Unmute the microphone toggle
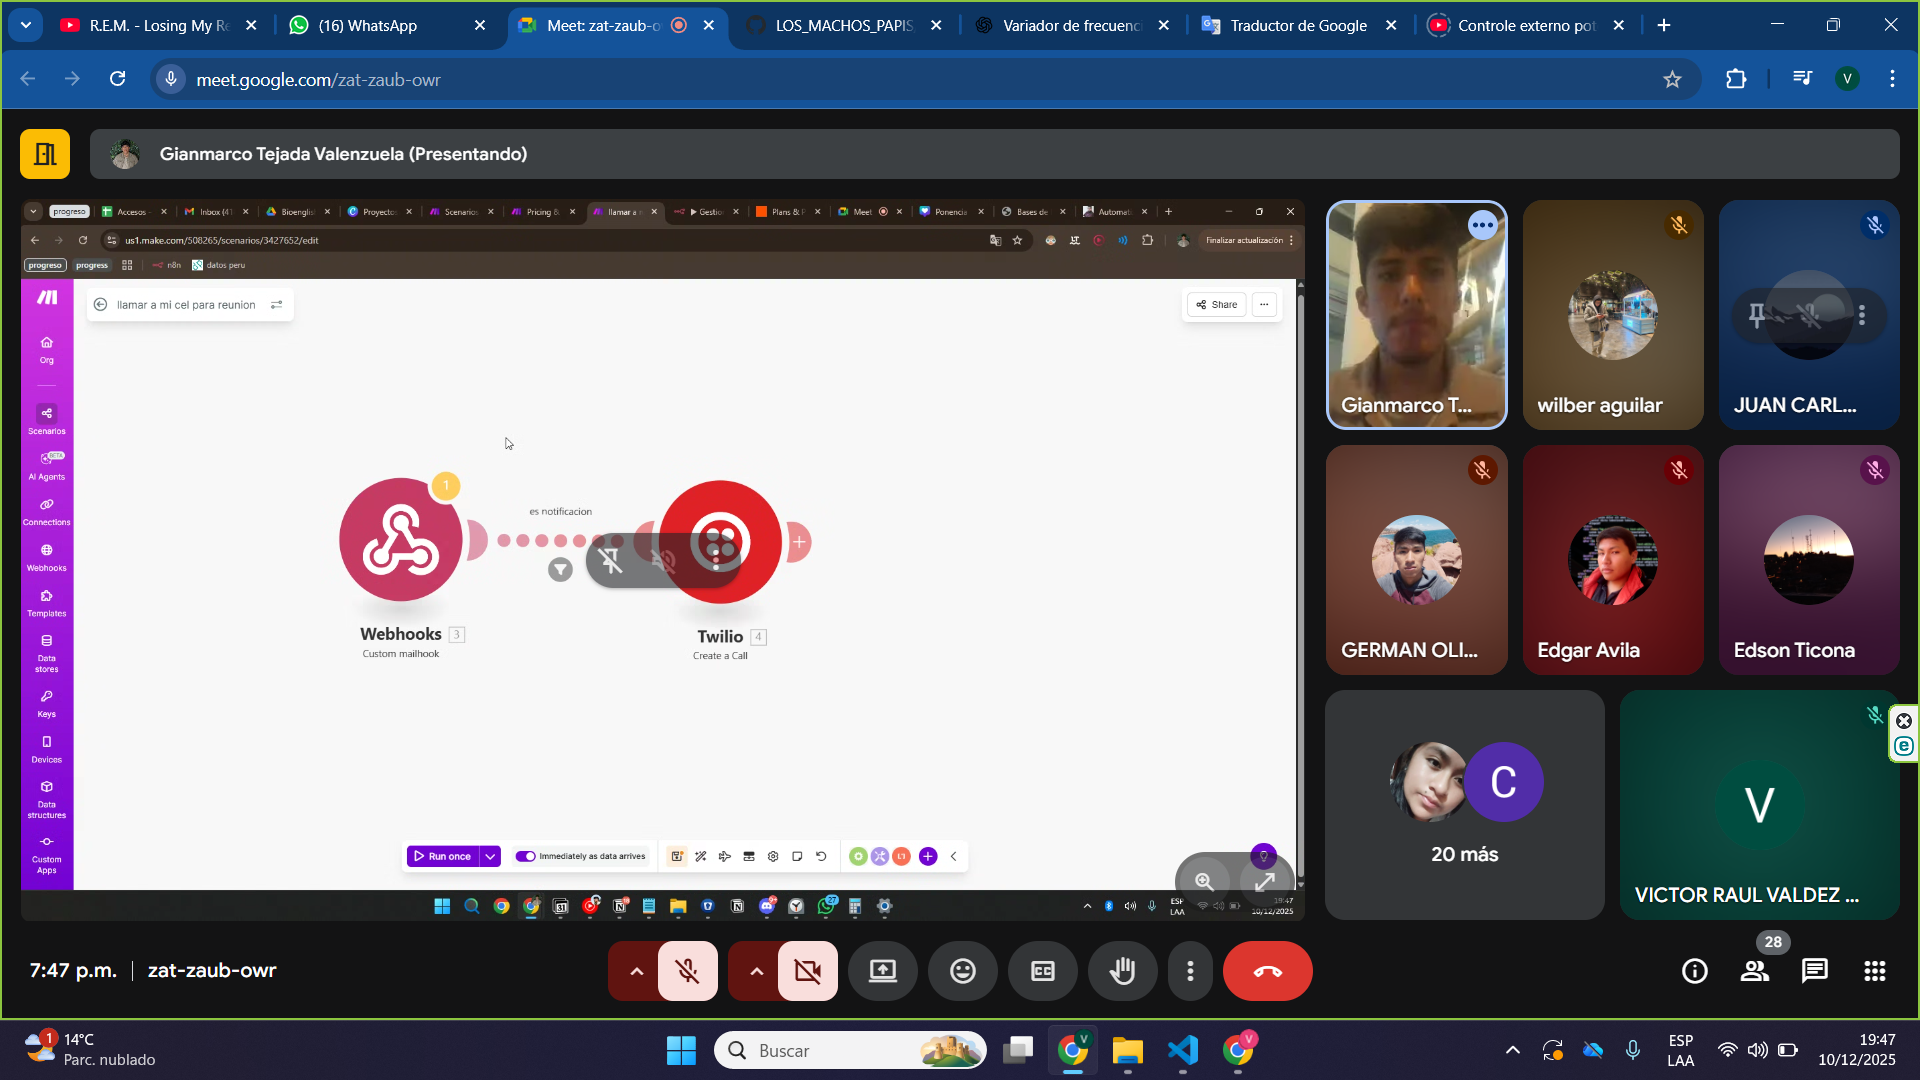This screenshot has height=1080, width=1920. (687, 971)
